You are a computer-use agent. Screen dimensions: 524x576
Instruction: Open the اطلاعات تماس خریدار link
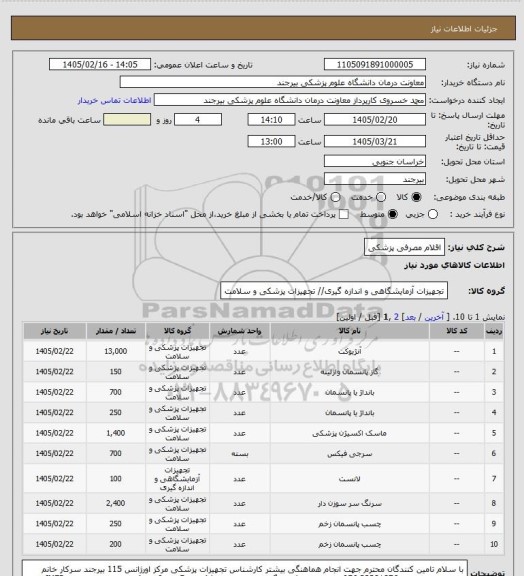point(114,100)
